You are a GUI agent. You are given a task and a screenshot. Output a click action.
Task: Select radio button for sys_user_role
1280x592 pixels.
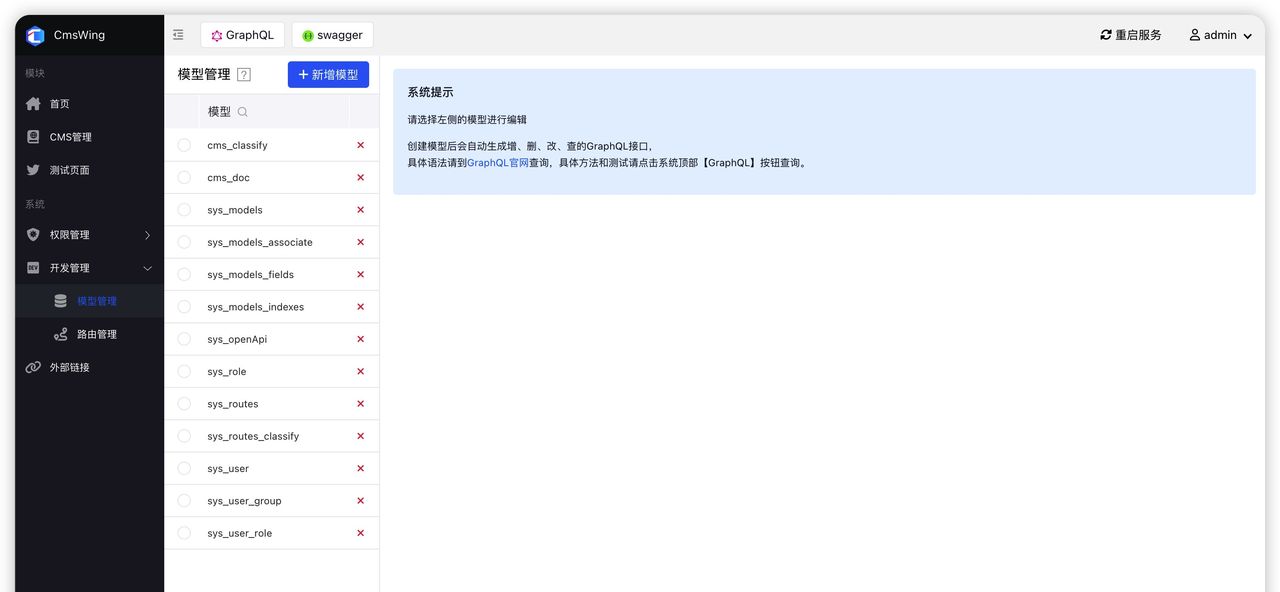[184, 533]
